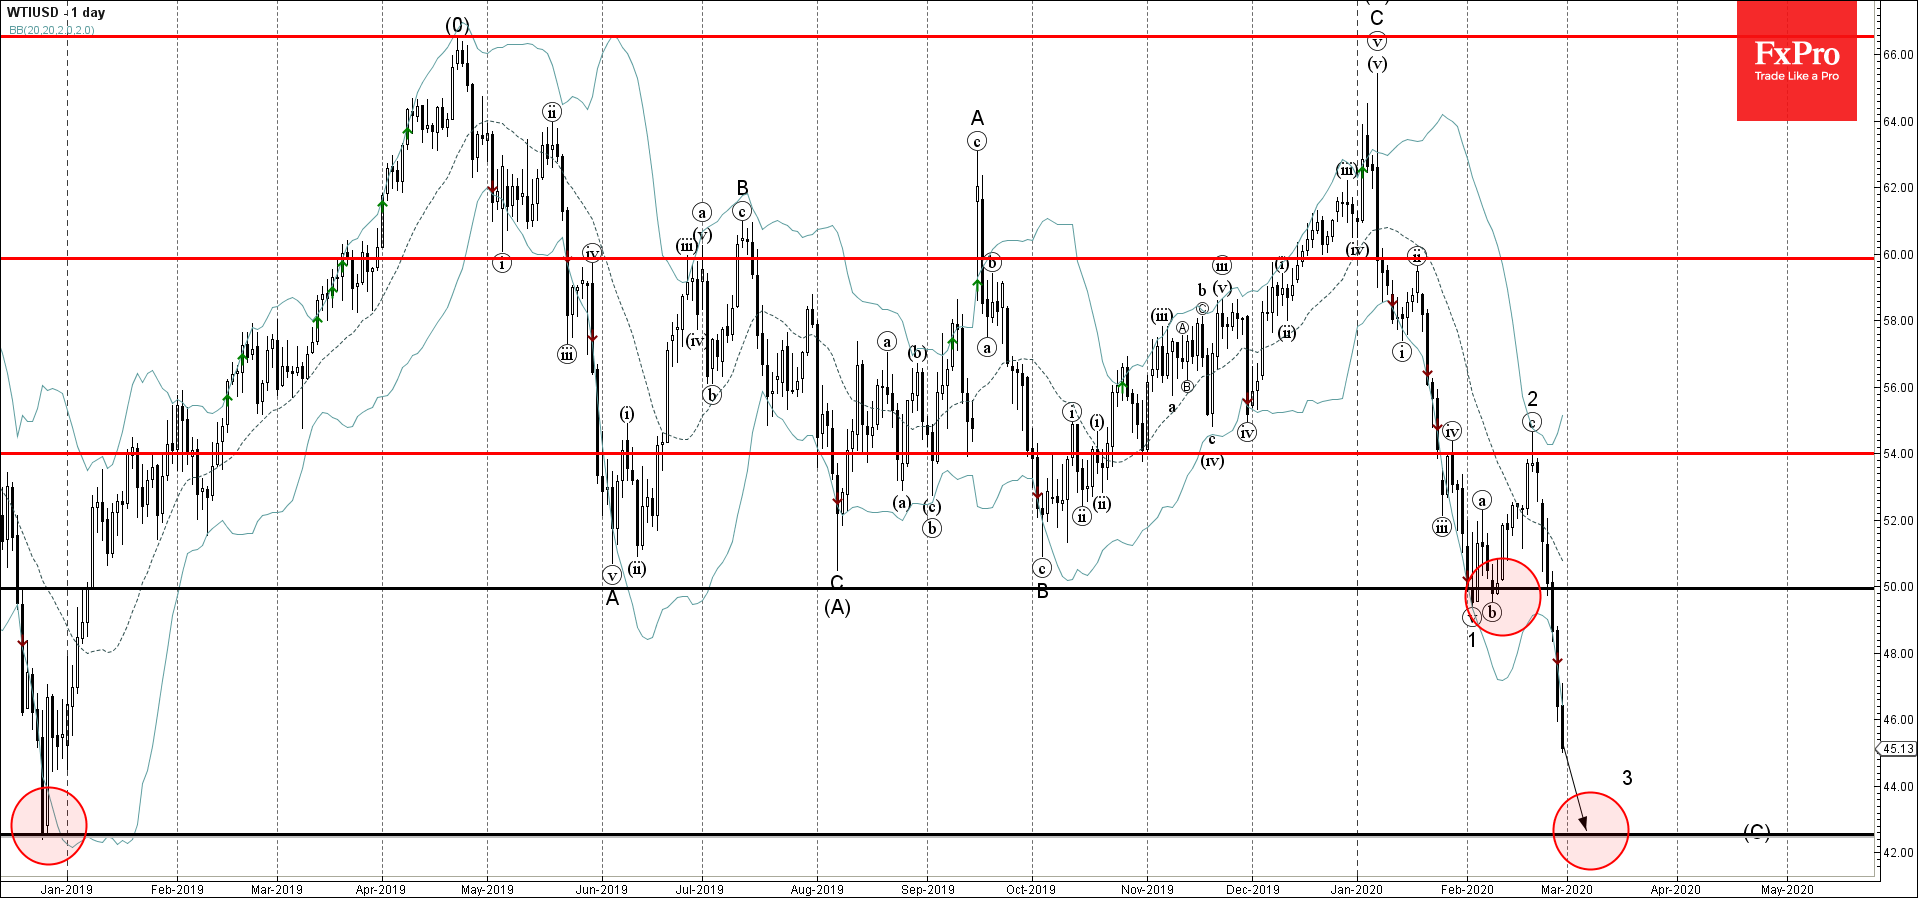Select the (A) wave label below Aug-2019 low
This screenshot has height=898, width=1918.
tap(837, 607)
